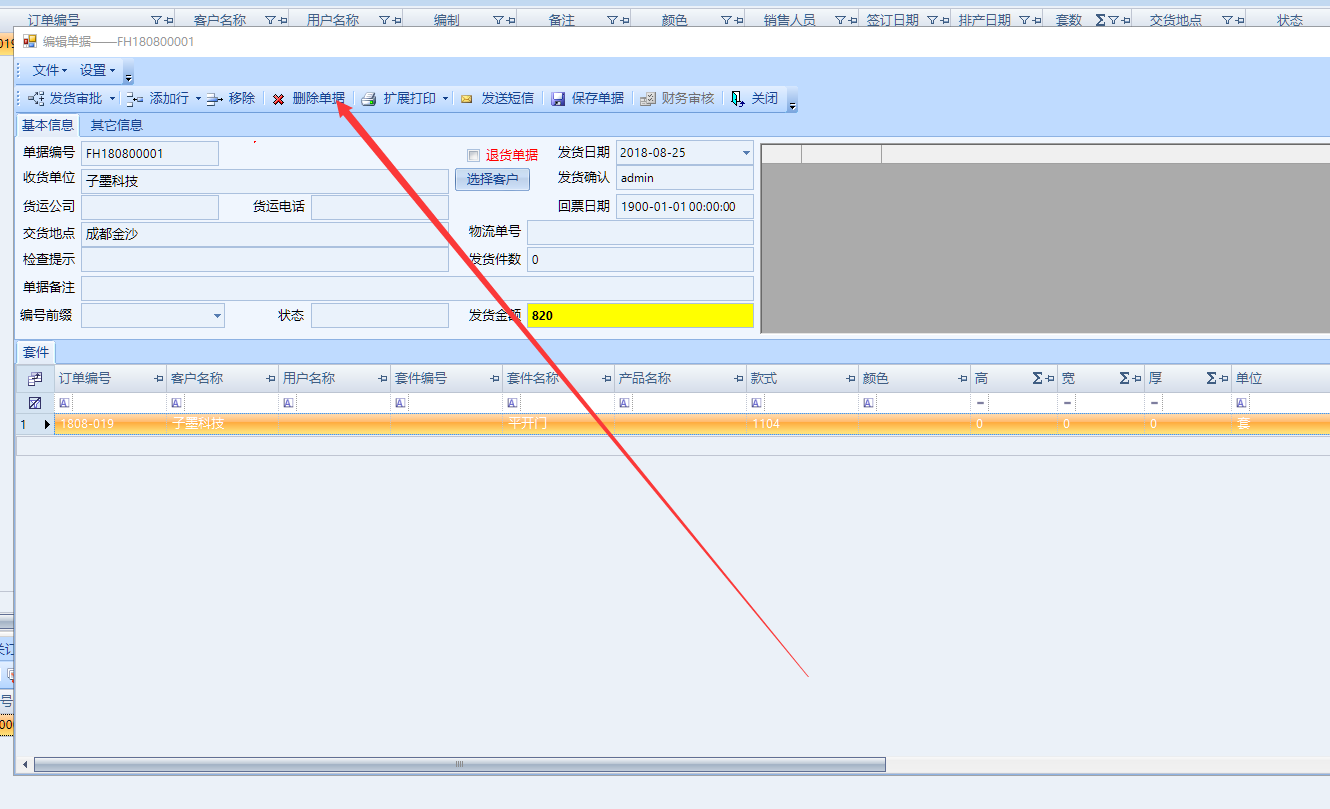Tick the 退货单据 checkbox
This screenshot has height=809, width=1330.
(x=474, y=155)
